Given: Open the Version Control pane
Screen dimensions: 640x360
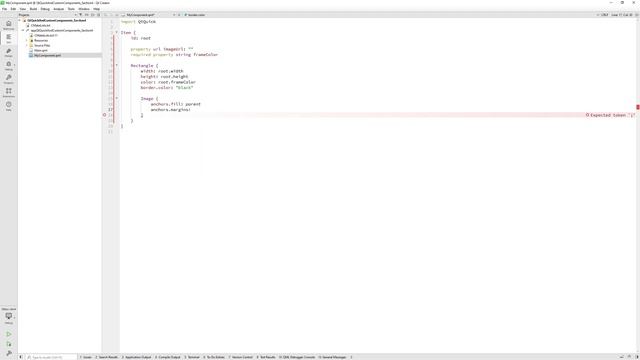Looking at the screenshot, I should coord(240,357).
